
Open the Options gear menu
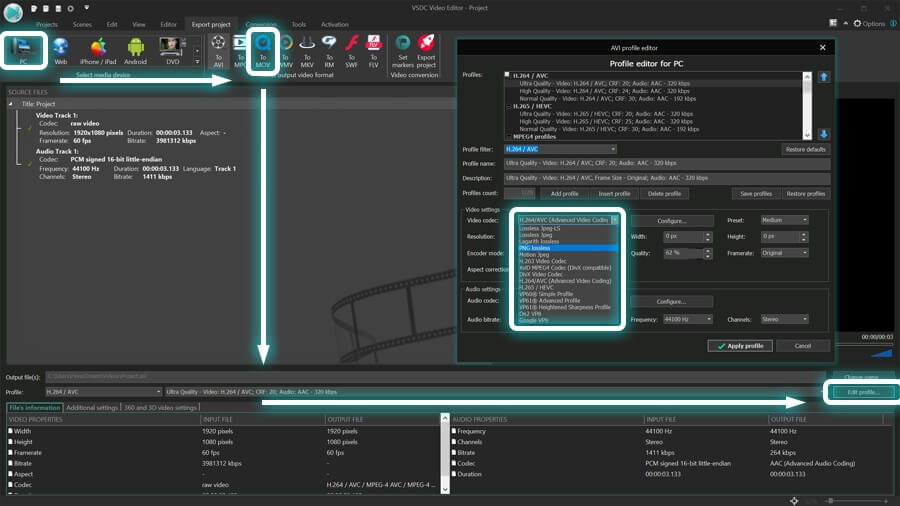coord(869,24)
